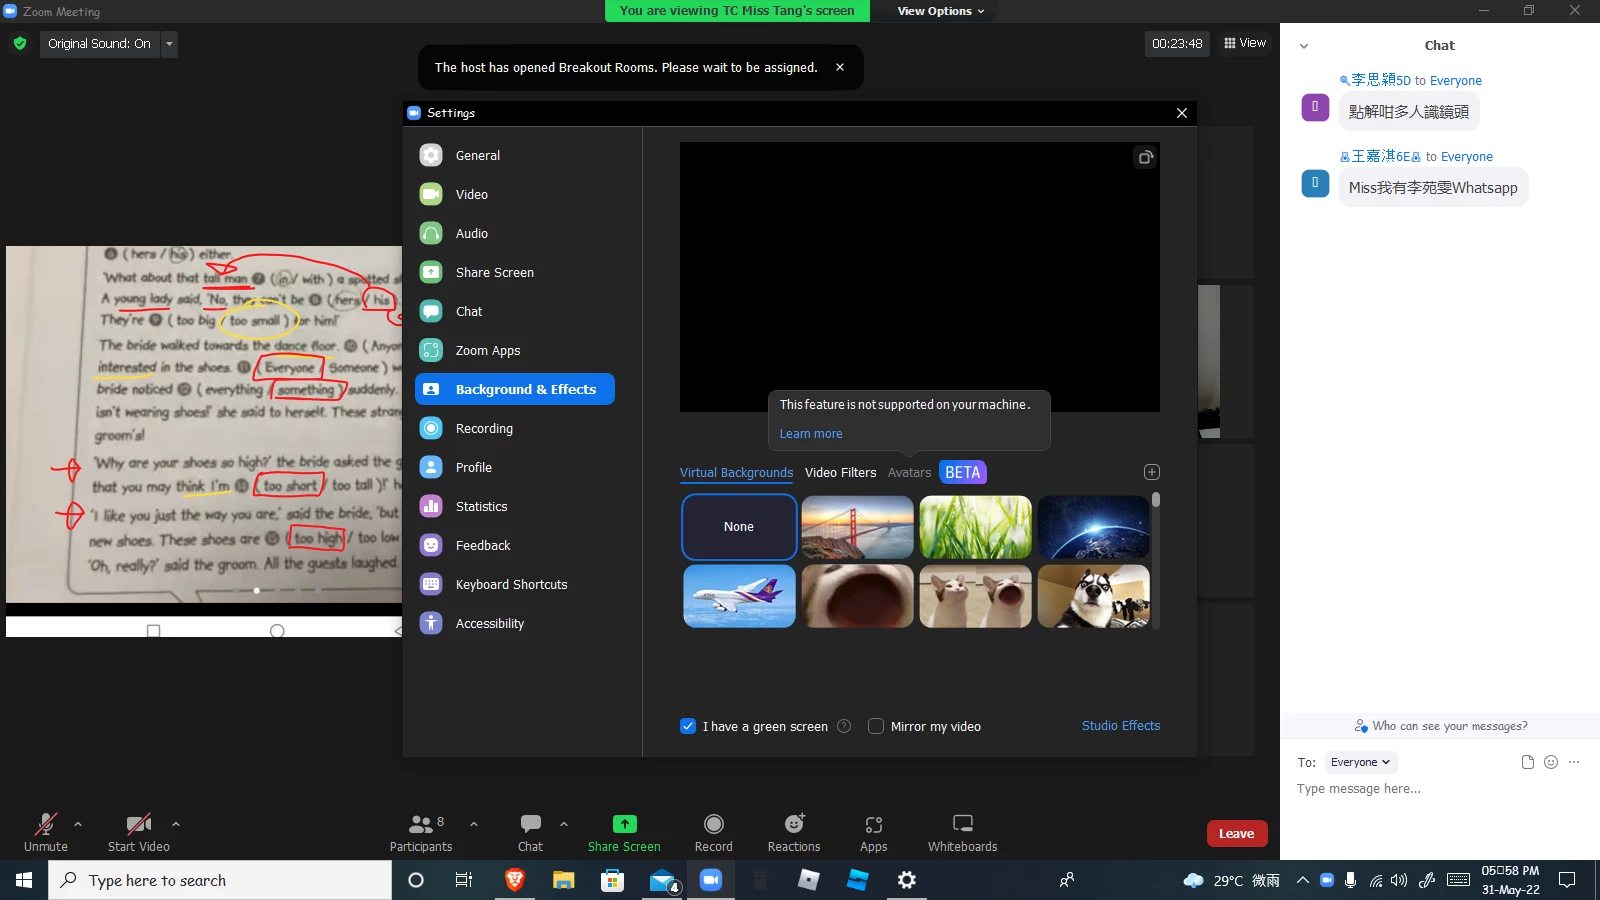The height and width of the screenshot is (900, 1600).
Task: Open the View layout menu
Action: click(1245, 43)
